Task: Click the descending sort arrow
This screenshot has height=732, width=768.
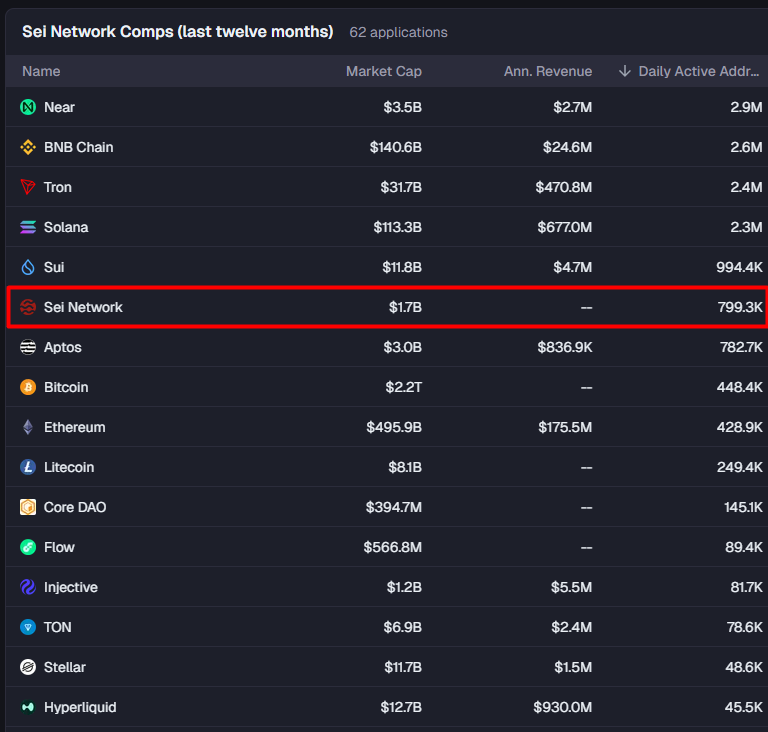Action: click(x=625, y=71)
